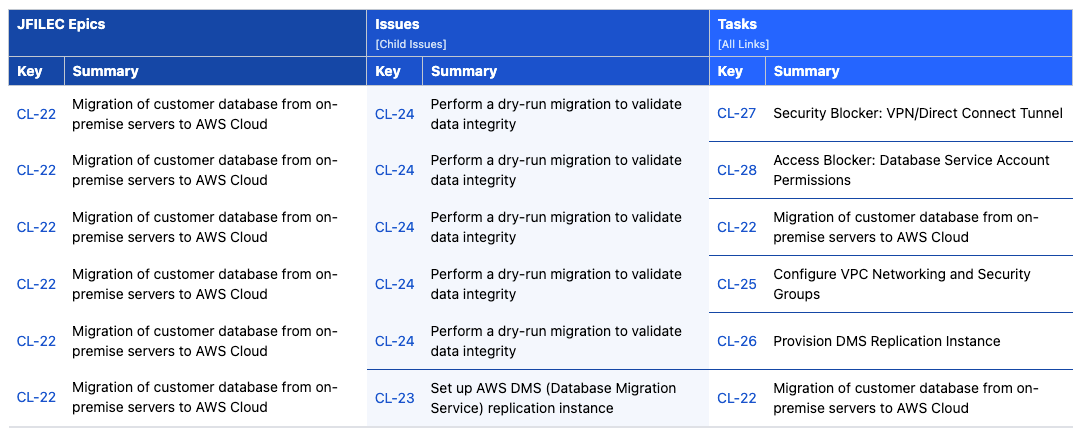Select the [Child Issues] label under Issues
Image resolution: width=1085 pixels, height=438 pixels.
coord(410,44)
